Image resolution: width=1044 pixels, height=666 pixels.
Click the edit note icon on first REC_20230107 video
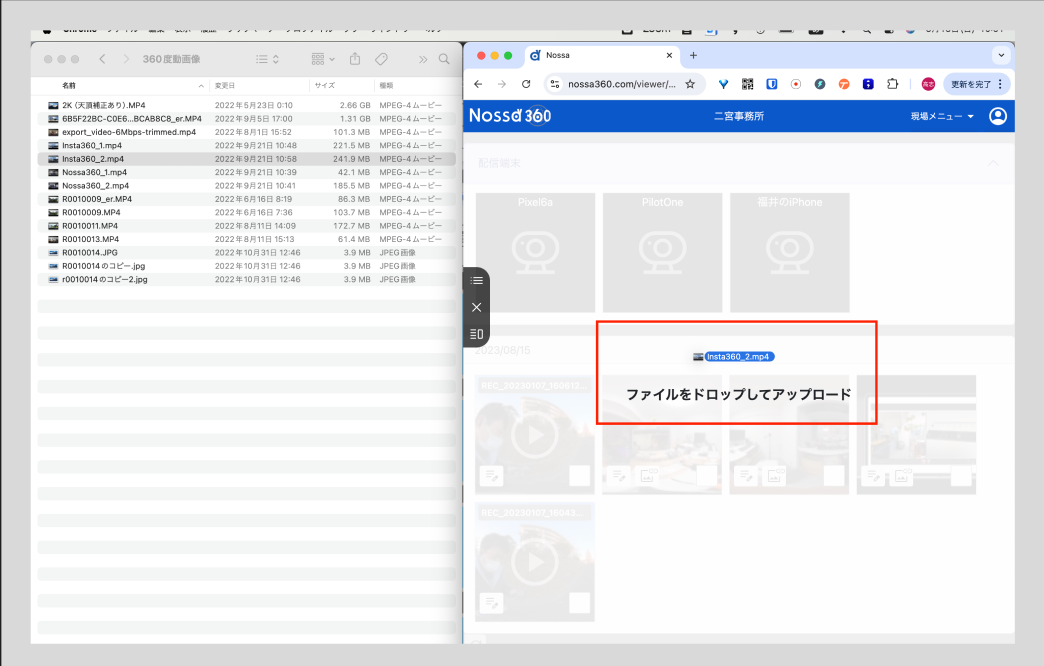tap(491, 476)
